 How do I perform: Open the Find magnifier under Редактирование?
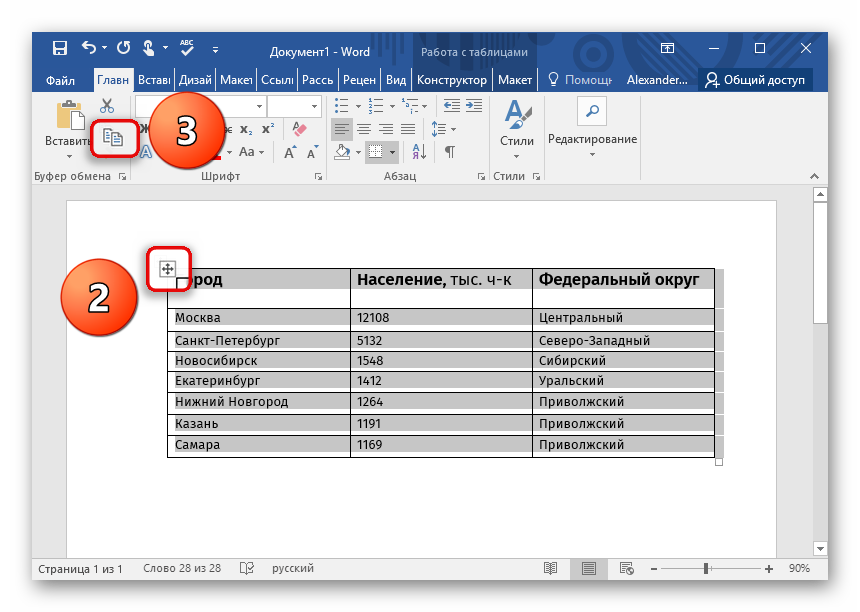click(x=592, y=111)
